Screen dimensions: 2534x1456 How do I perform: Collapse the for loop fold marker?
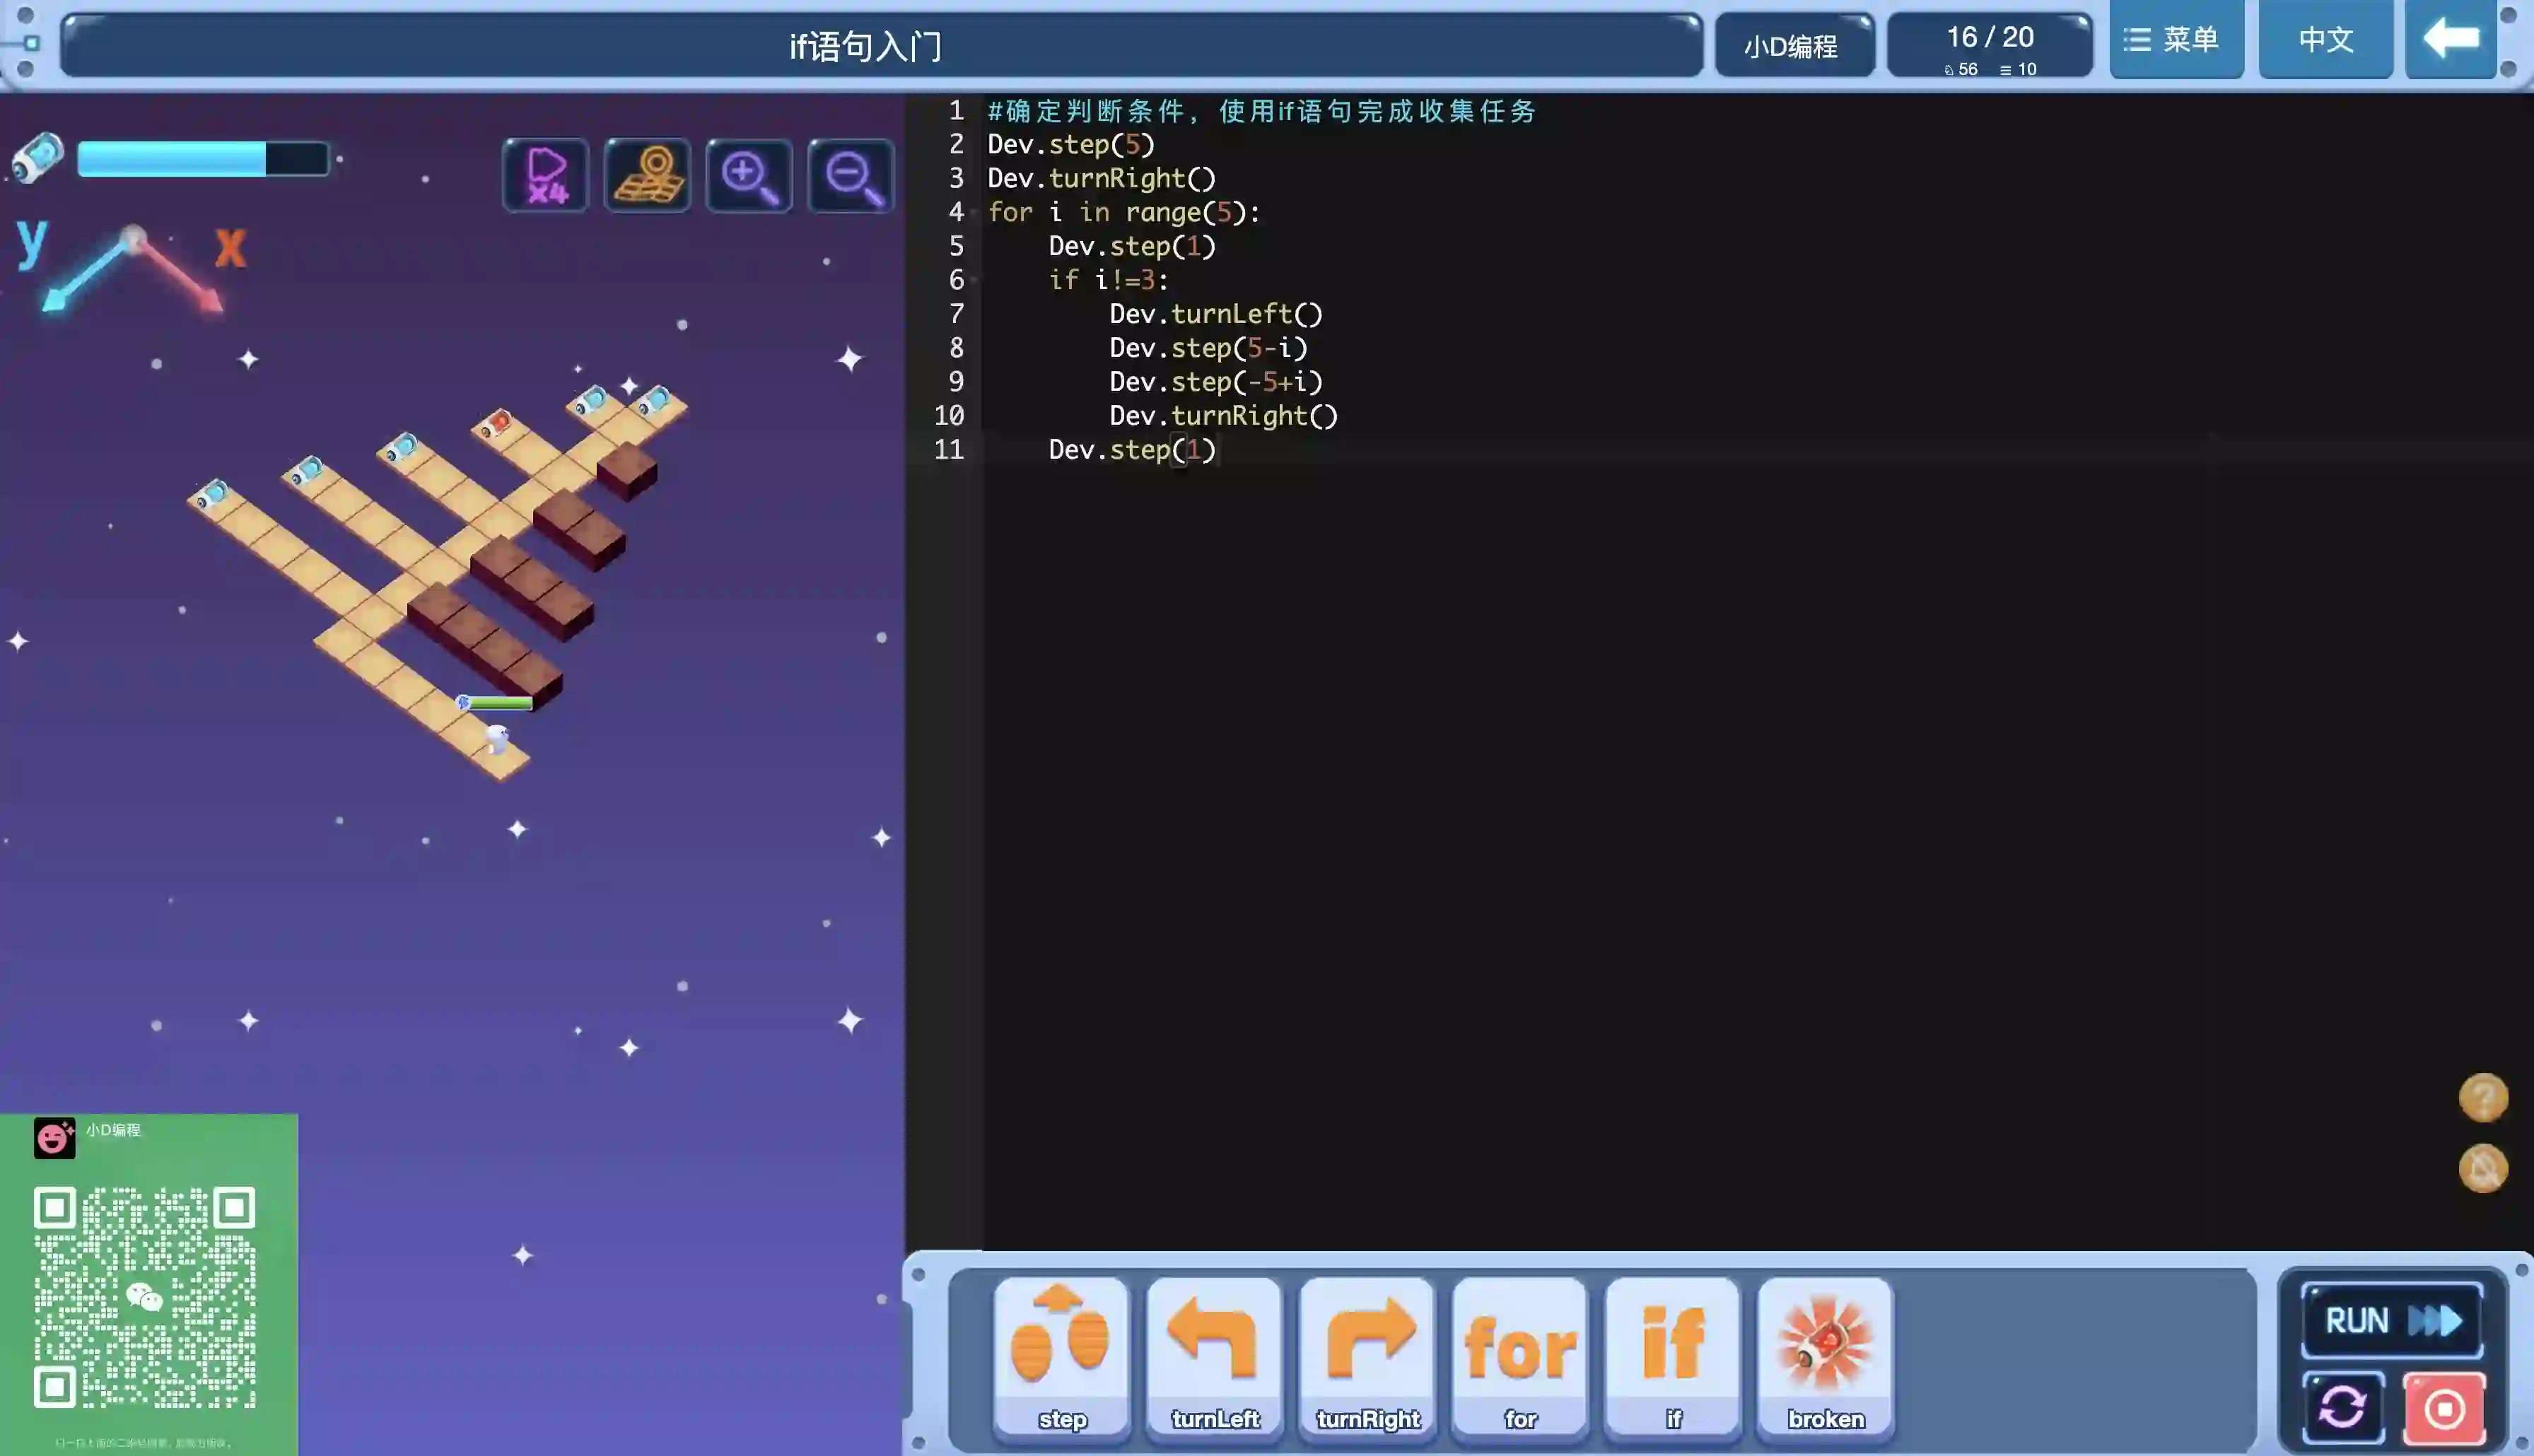973,213
